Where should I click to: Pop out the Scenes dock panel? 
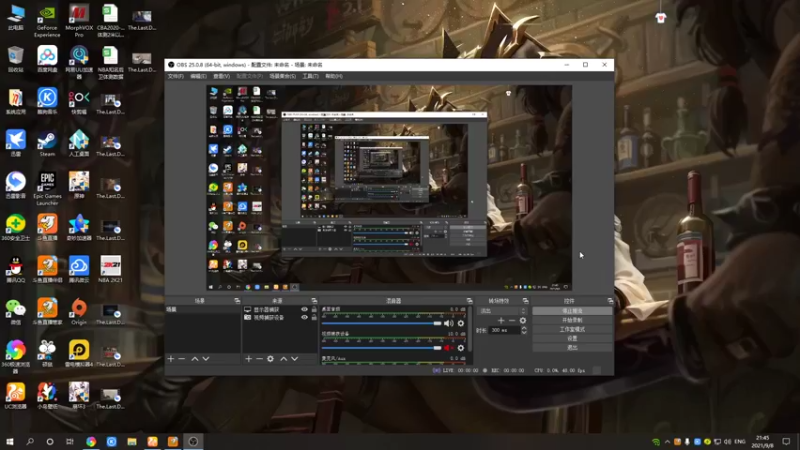237,301
